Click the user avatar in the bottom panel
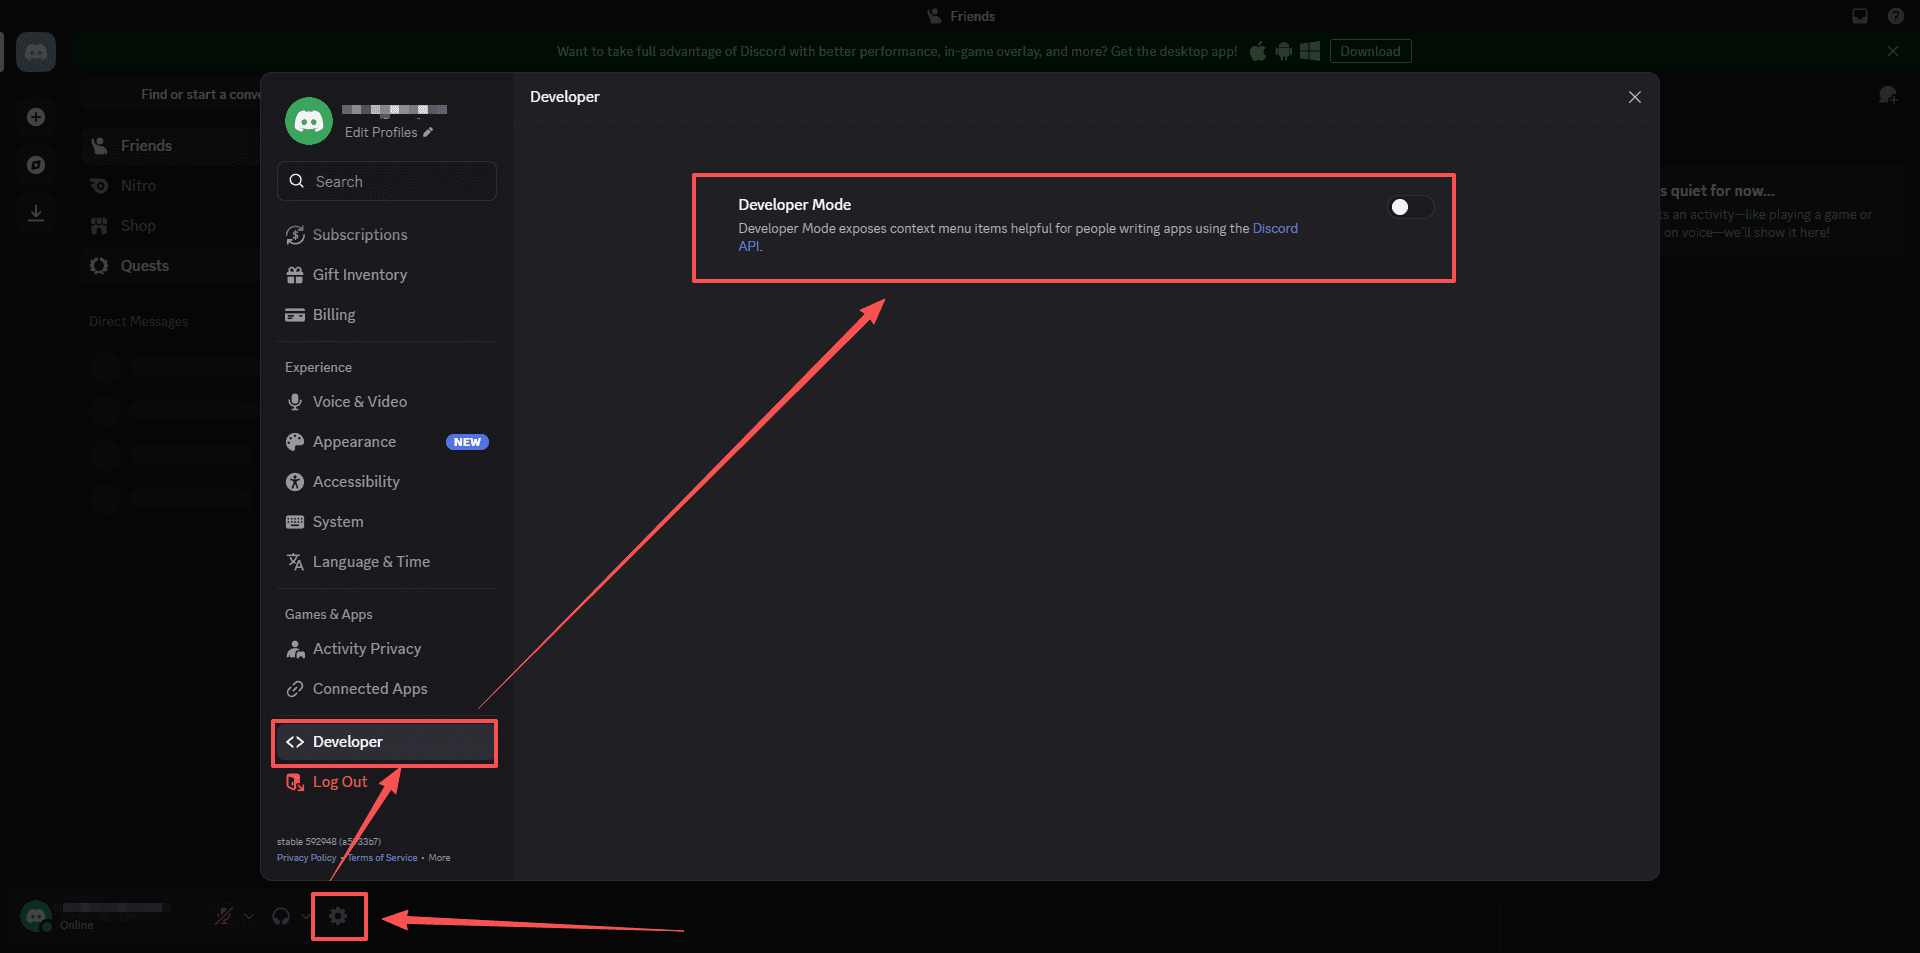This screenshot has width=1920, height=953. pyautogui.click(x=36, y=916)
